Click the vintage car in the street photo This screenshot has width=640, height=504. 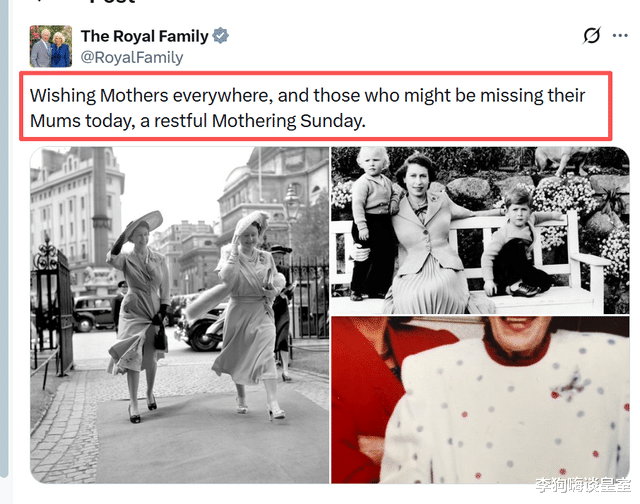coord(93,313)
